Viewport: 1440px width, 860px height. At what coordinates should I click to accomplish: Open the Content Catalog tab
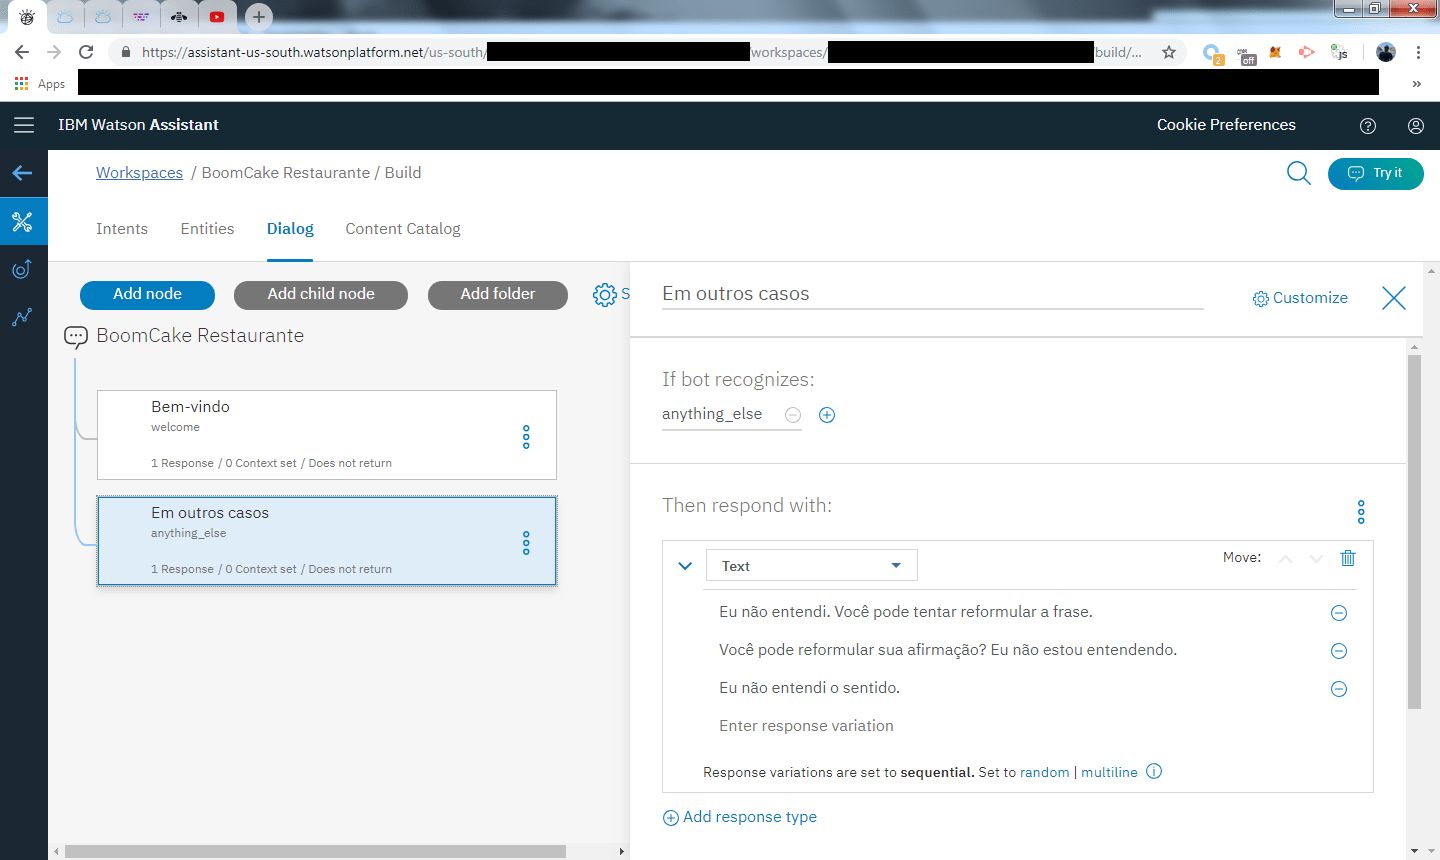pyautogui.click(x=403, y=229)
